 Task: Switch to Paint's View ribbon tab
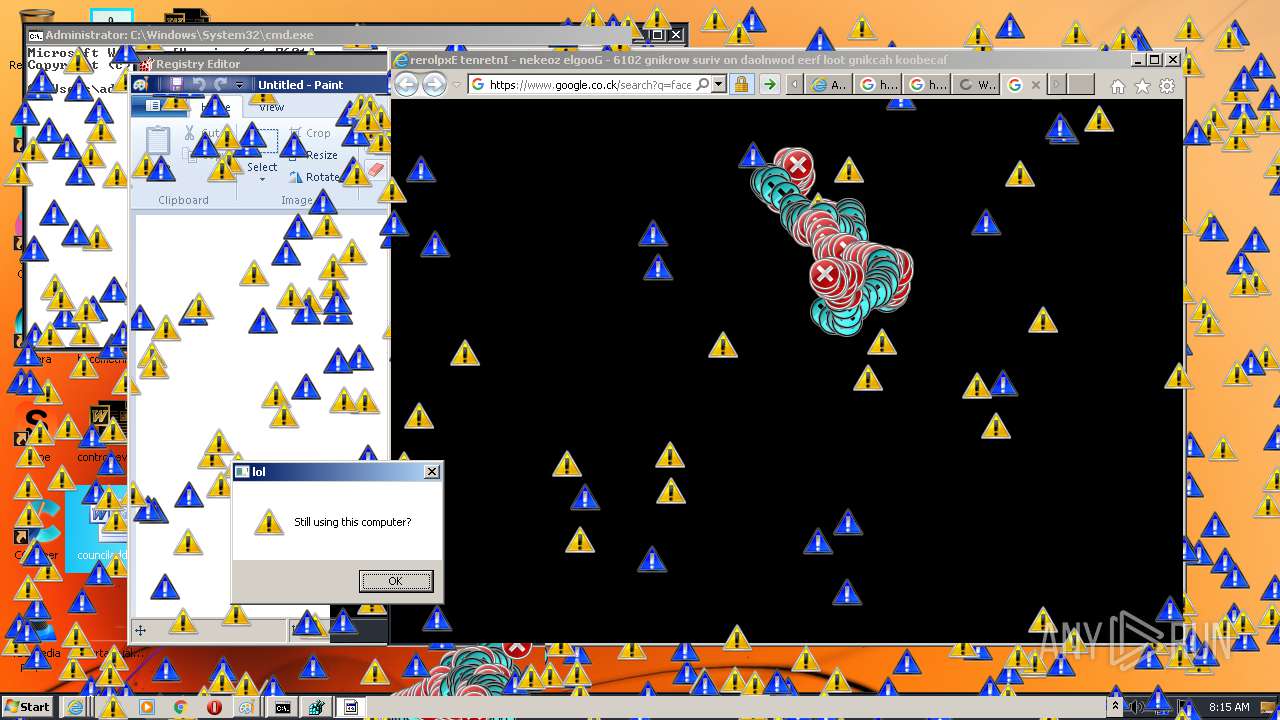pos(271,107)
